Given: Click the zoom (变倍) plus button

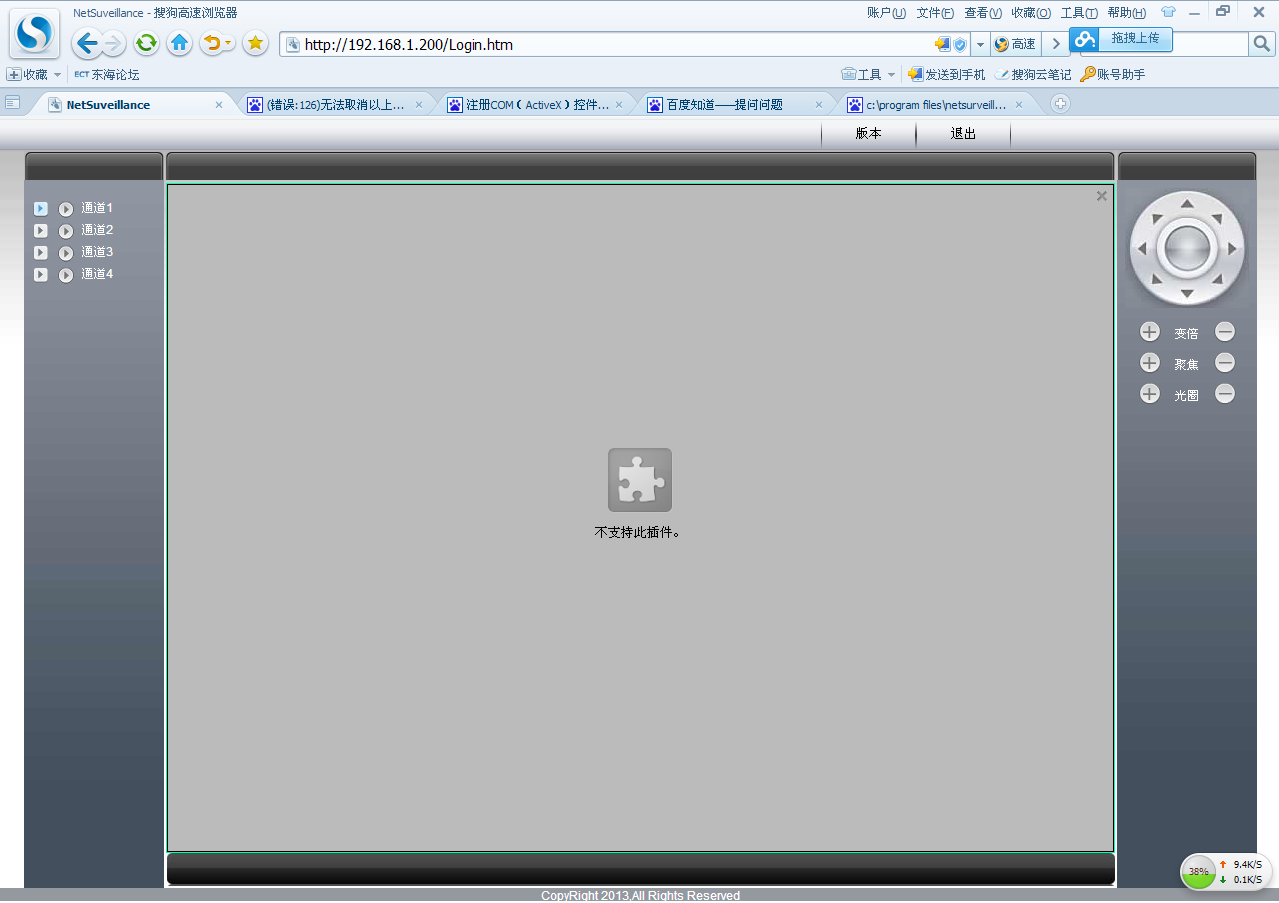Looking at the screenshot, I should point(1150,332).
